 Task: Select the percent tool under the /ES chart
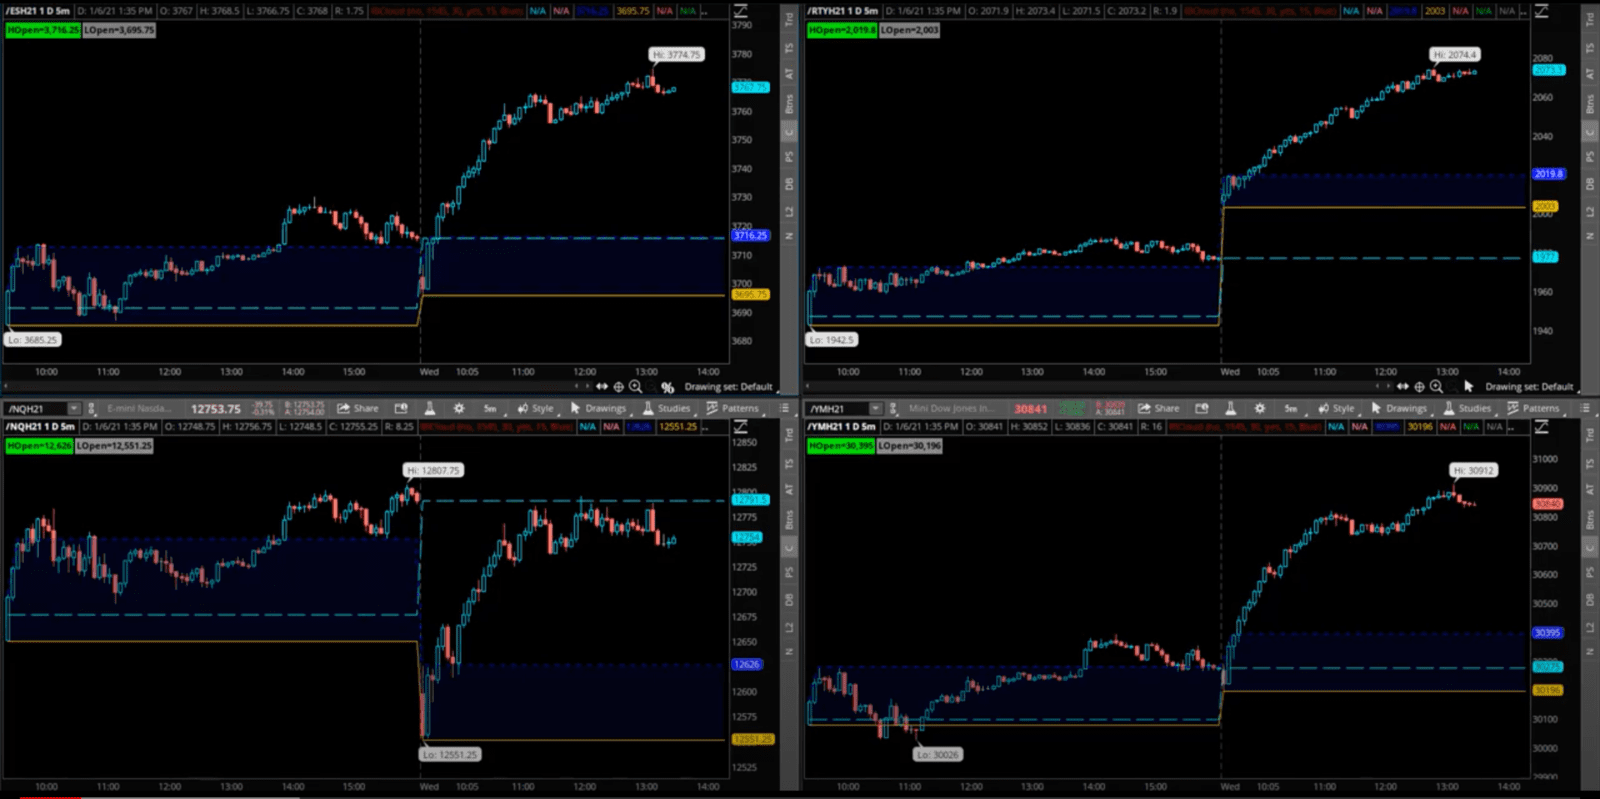(x=667, y=387)
